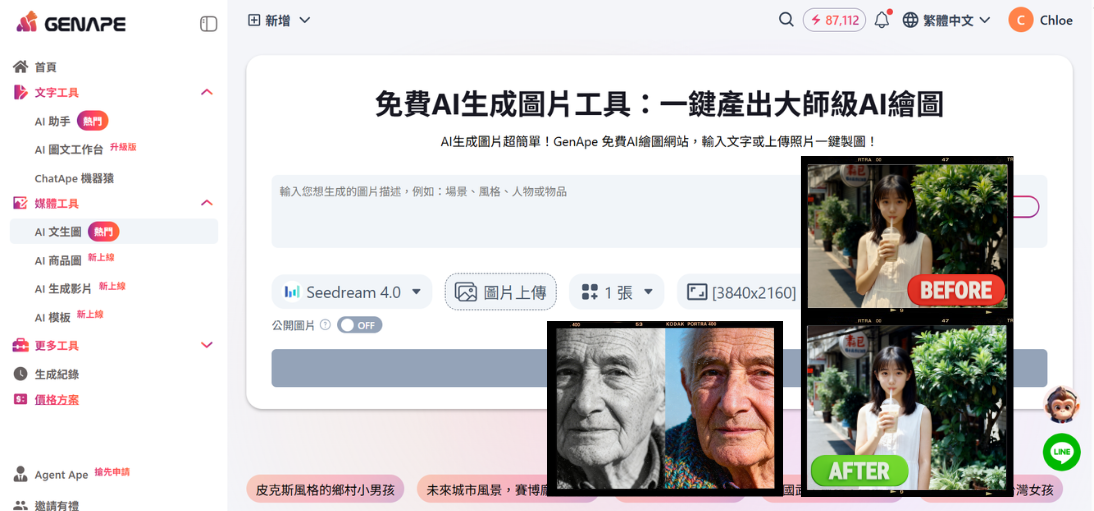This screenshot has width=1094, height=511.
Task: Open ChatApe 機器猿
Action: click(x=74, y=178)
